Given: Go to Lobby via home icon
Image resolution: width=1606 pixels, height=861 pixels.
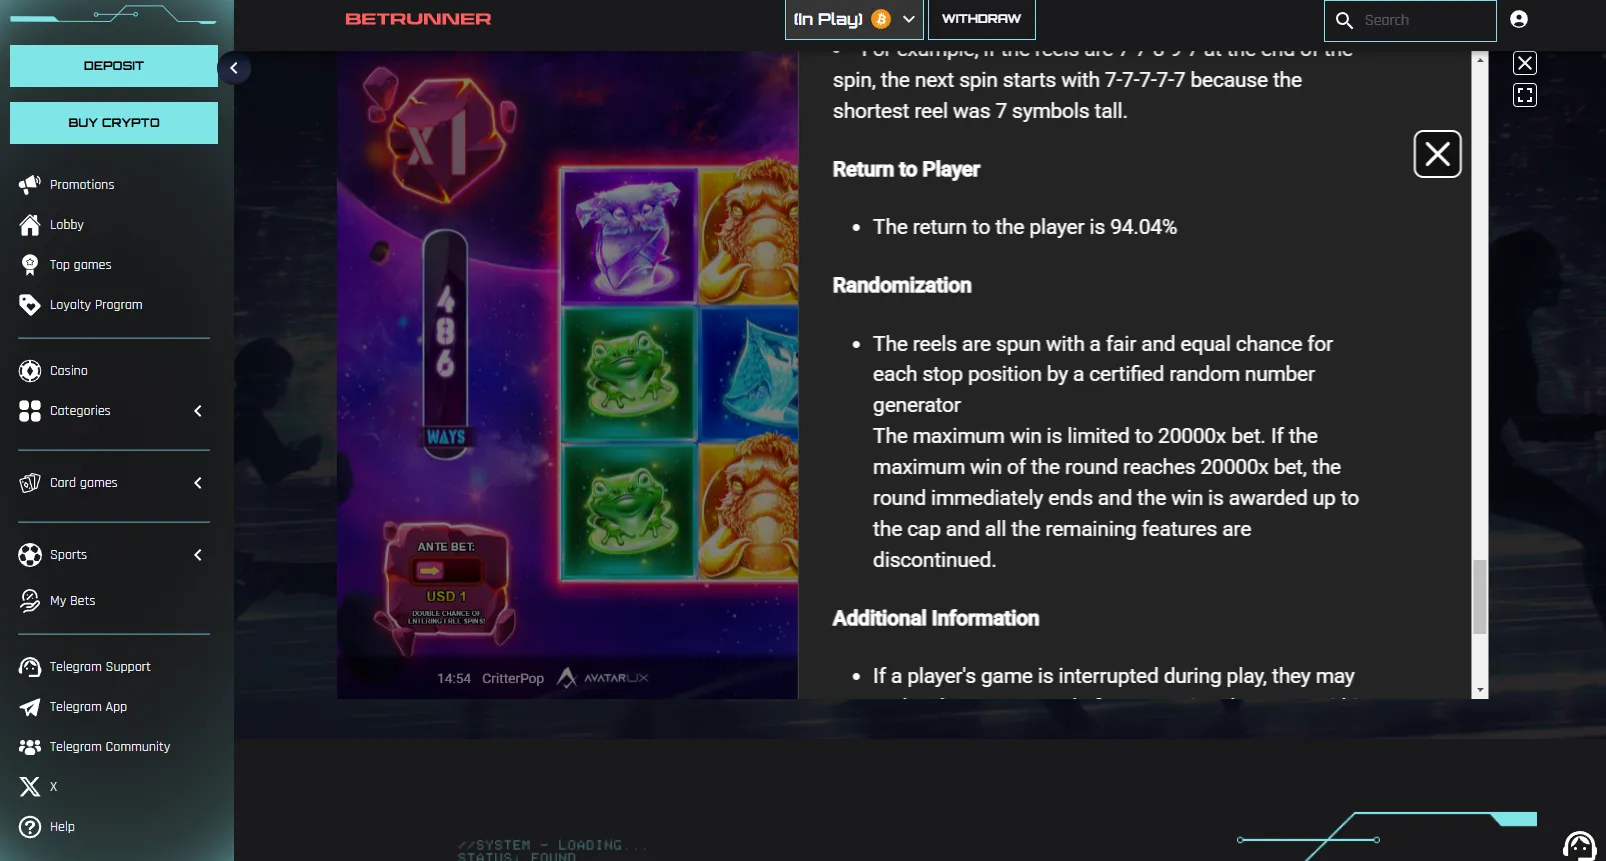Looking at the screenshot, I should click(x=30, y=225).
